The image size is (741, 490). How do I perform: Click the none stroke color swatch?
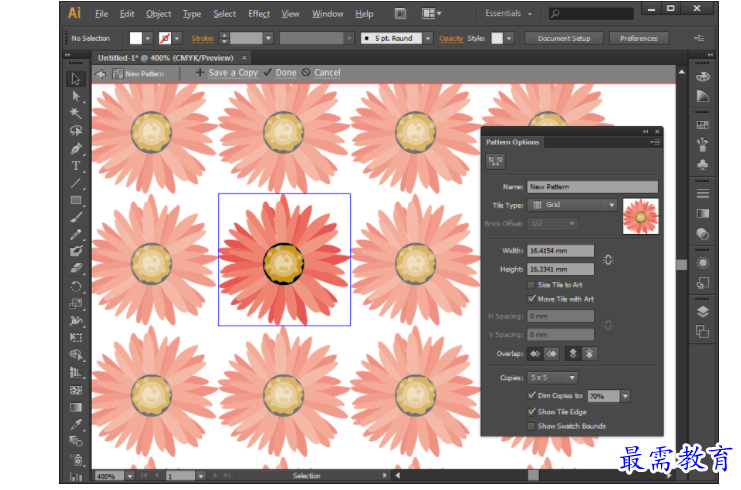165,38
